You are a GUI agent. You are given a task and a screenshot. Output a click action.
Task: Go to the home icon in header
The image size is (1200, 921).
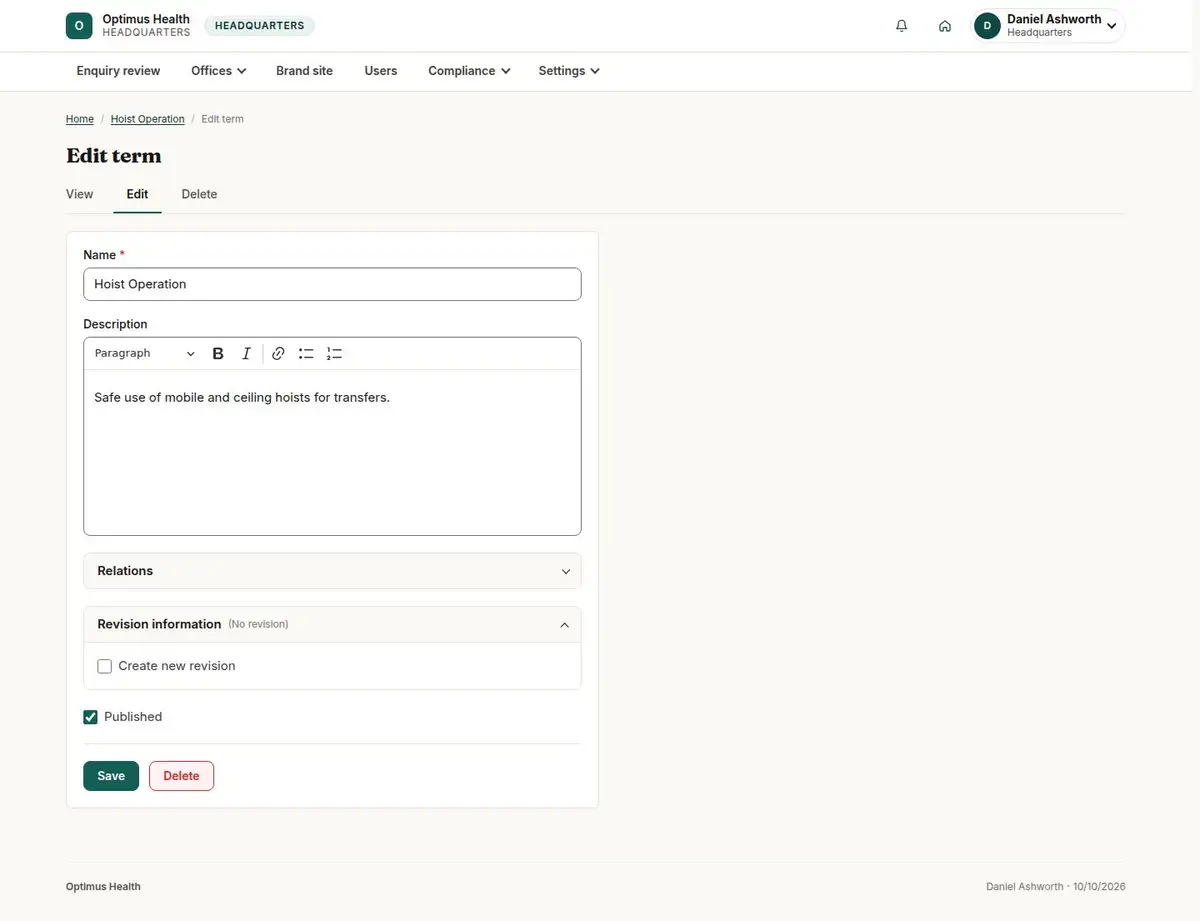pyautogui.click(x=945, y=26)
